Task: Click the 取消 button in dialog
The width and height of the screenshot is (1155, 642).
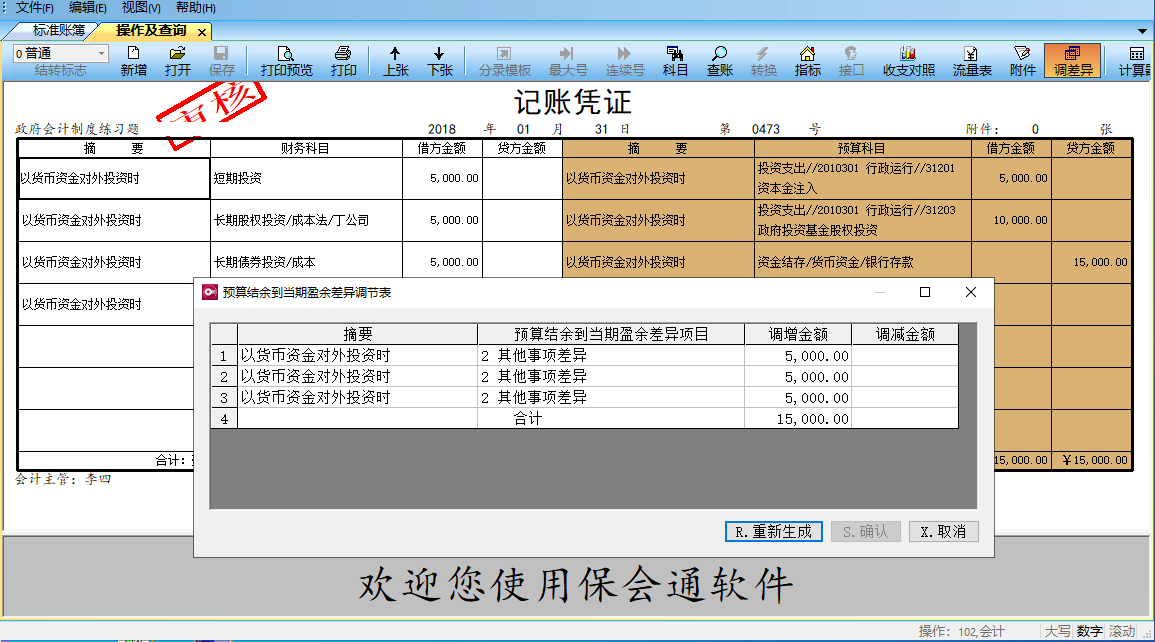Action: click(943, 532)
